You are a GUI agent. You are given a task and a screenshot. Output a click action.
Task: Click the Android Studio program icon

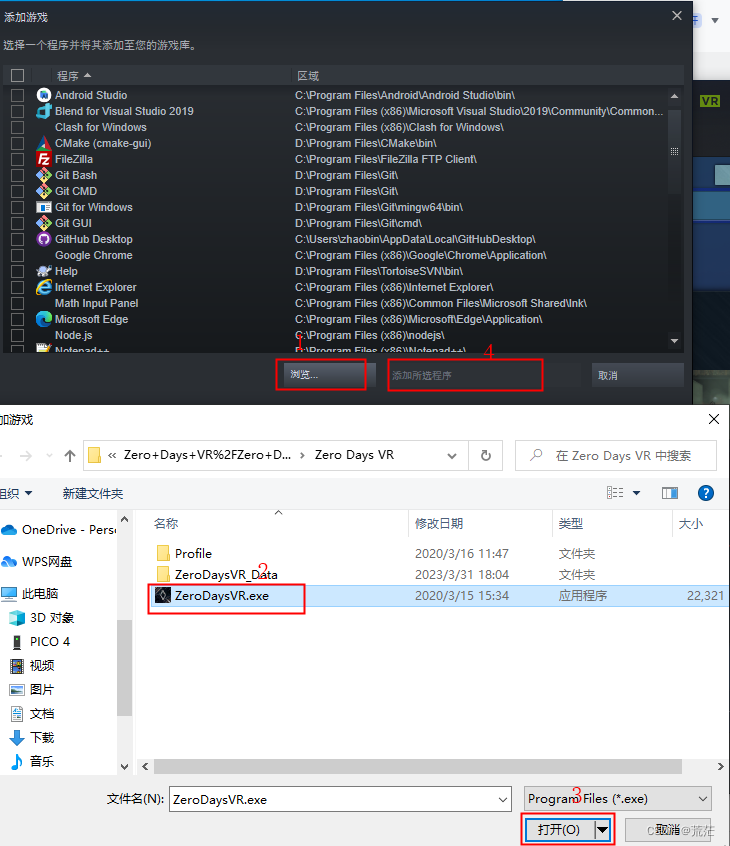[x=44, y=95]
